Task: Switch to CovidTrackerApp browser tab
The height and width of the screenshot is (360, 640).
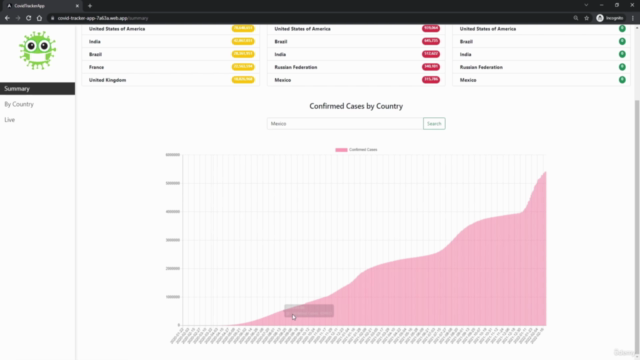Action: (x=41, y=6)
